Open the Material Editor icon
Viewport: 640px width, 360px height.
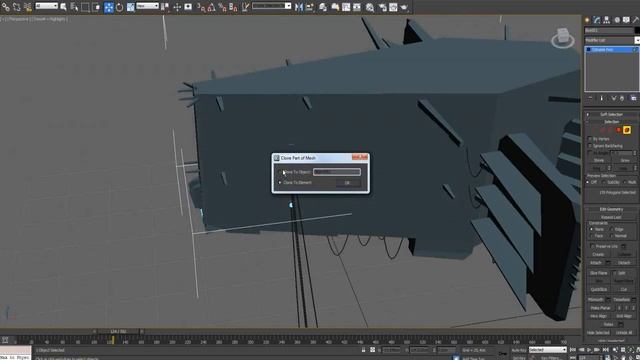click(370, 7)
